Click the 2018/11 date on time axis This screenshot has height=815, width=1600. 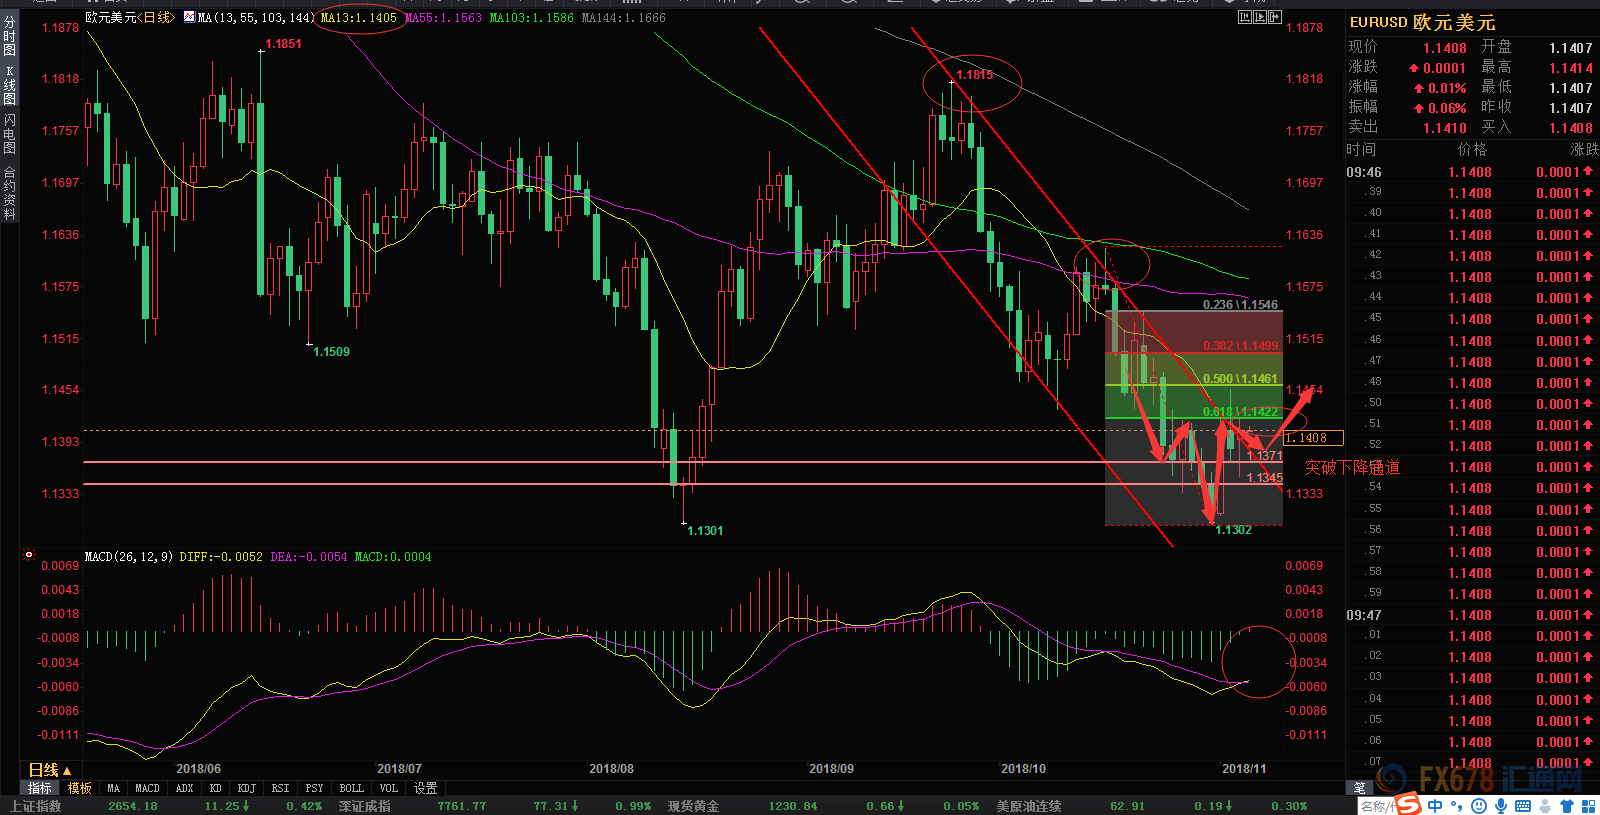click(1244, 769)
